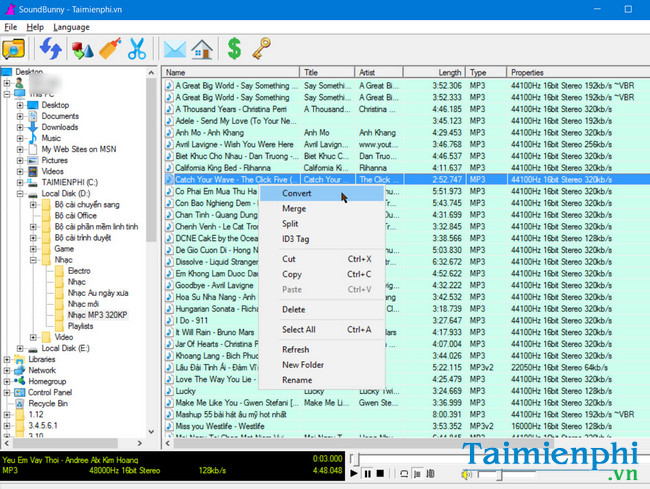Expand the Pictures tree node
Screen dimensions: 650x489
click(20, 160)
